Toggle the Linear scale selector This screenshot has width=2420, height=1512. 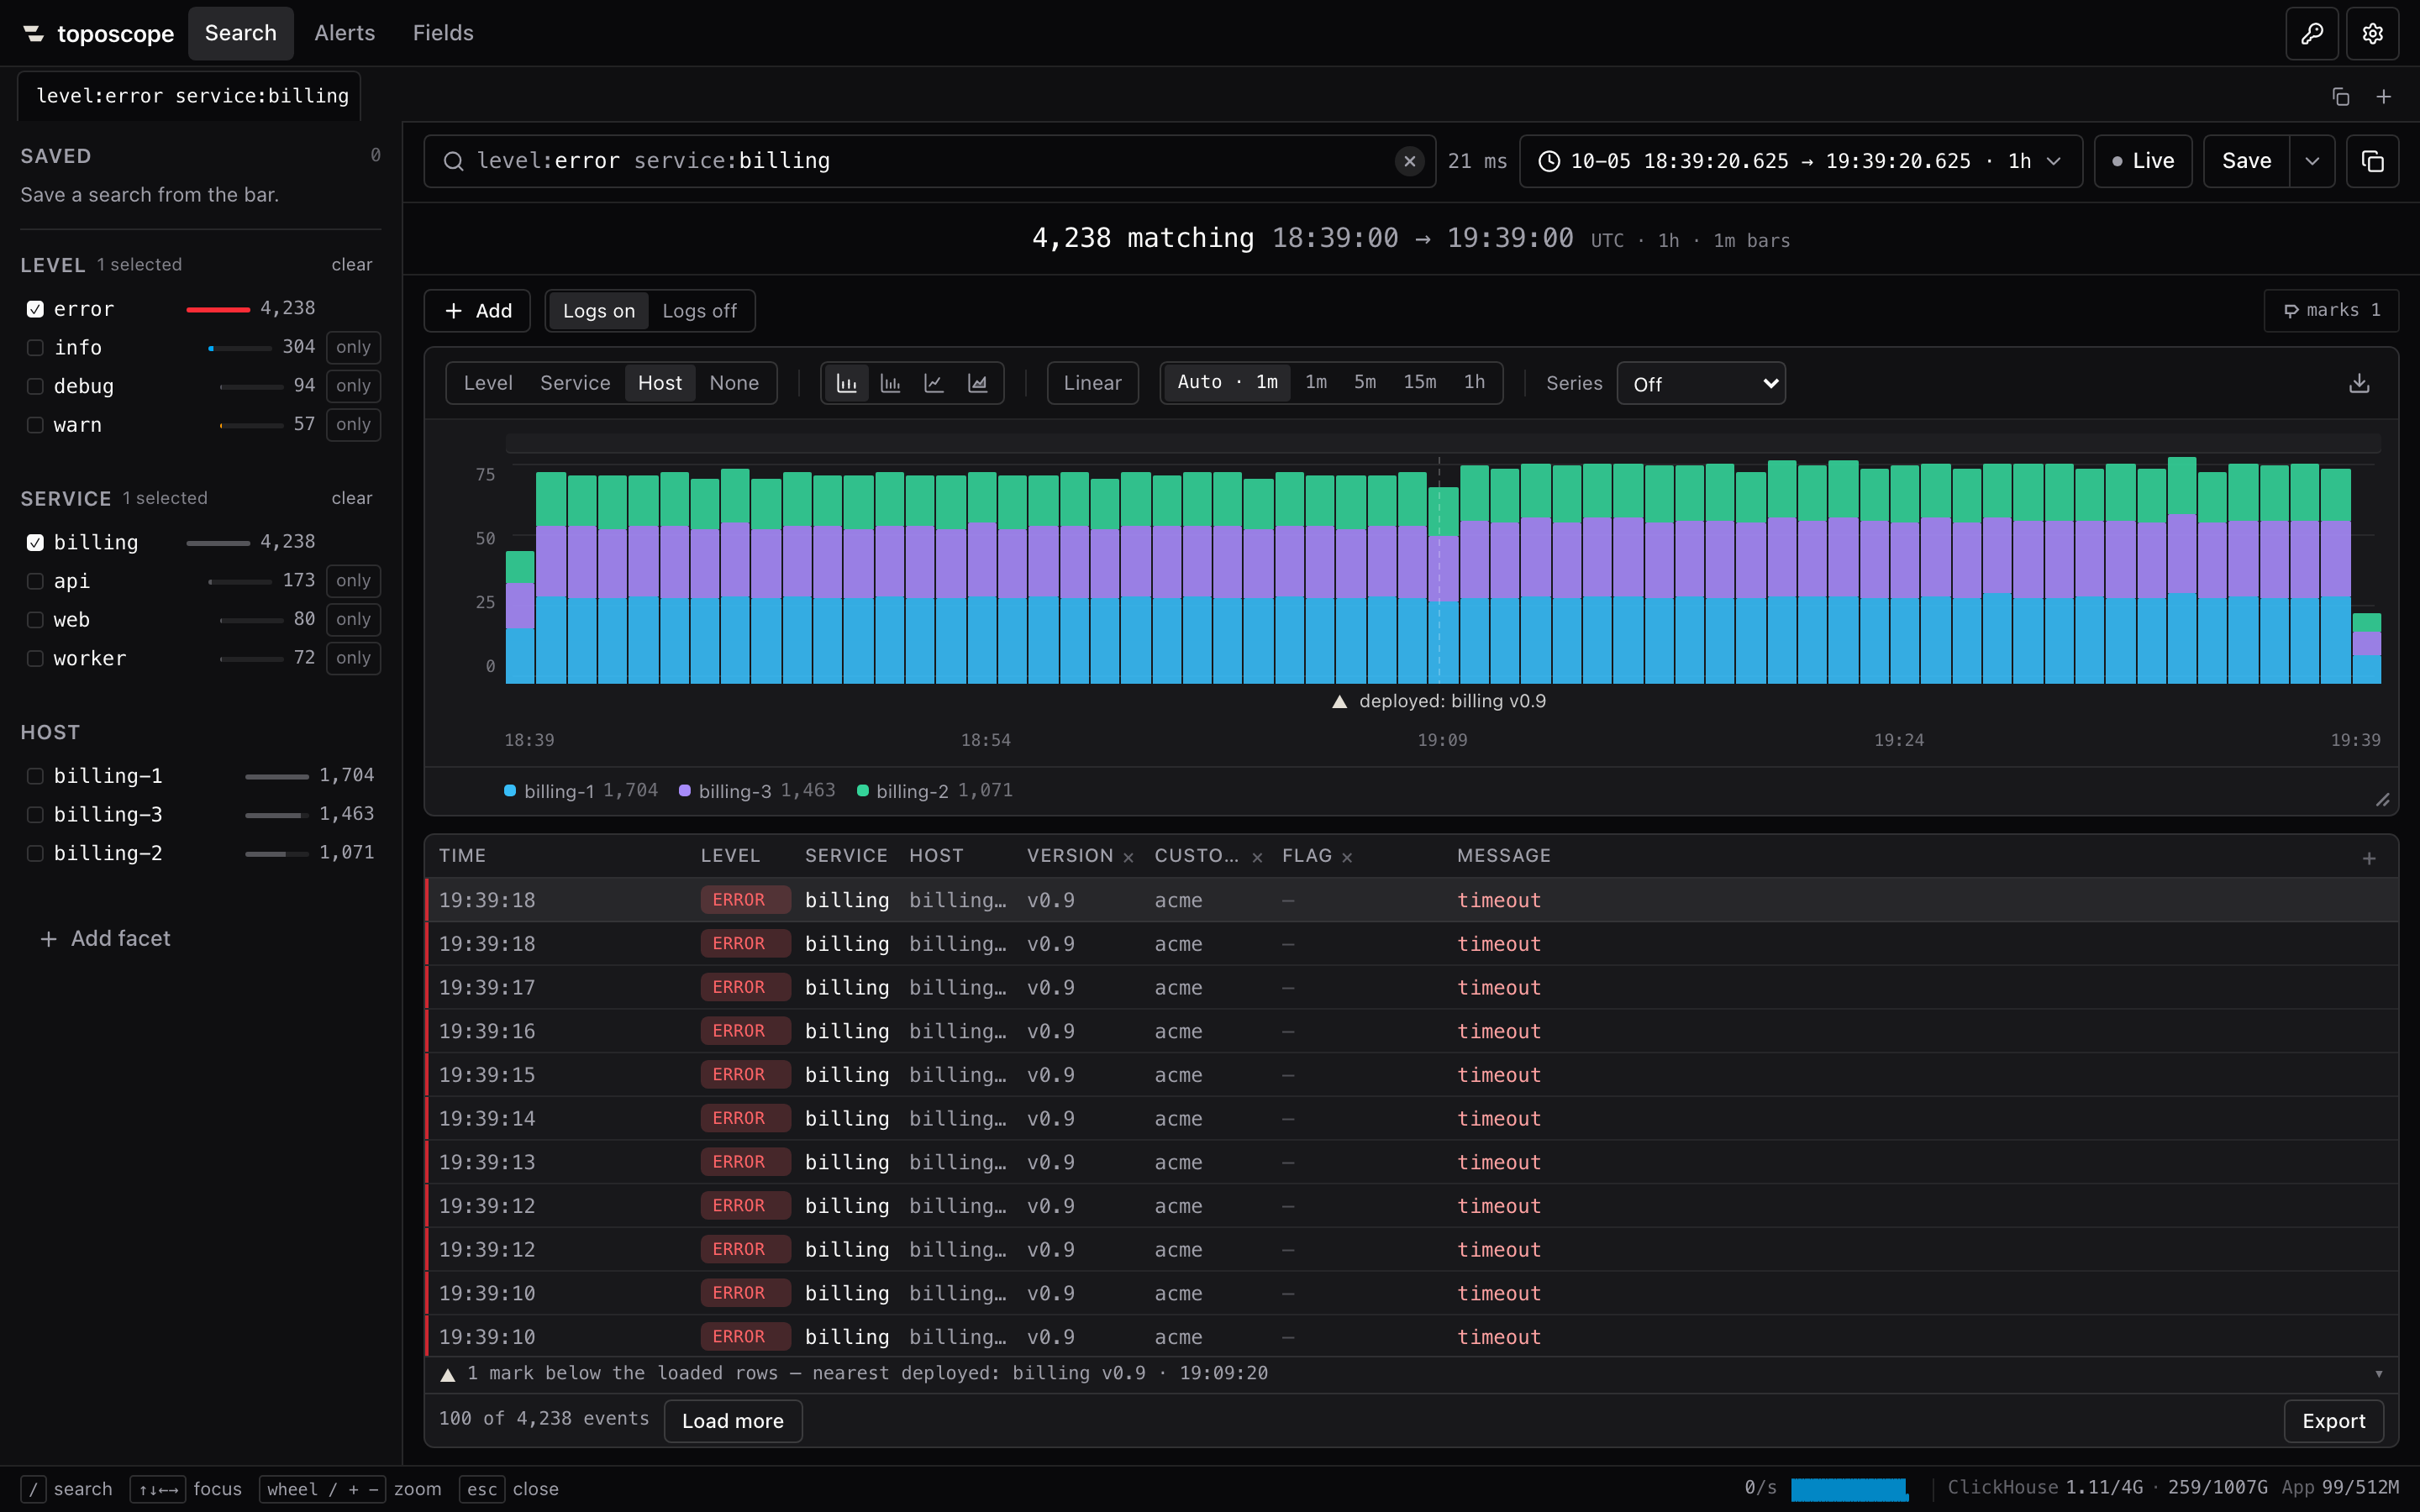coord(1092,383)
